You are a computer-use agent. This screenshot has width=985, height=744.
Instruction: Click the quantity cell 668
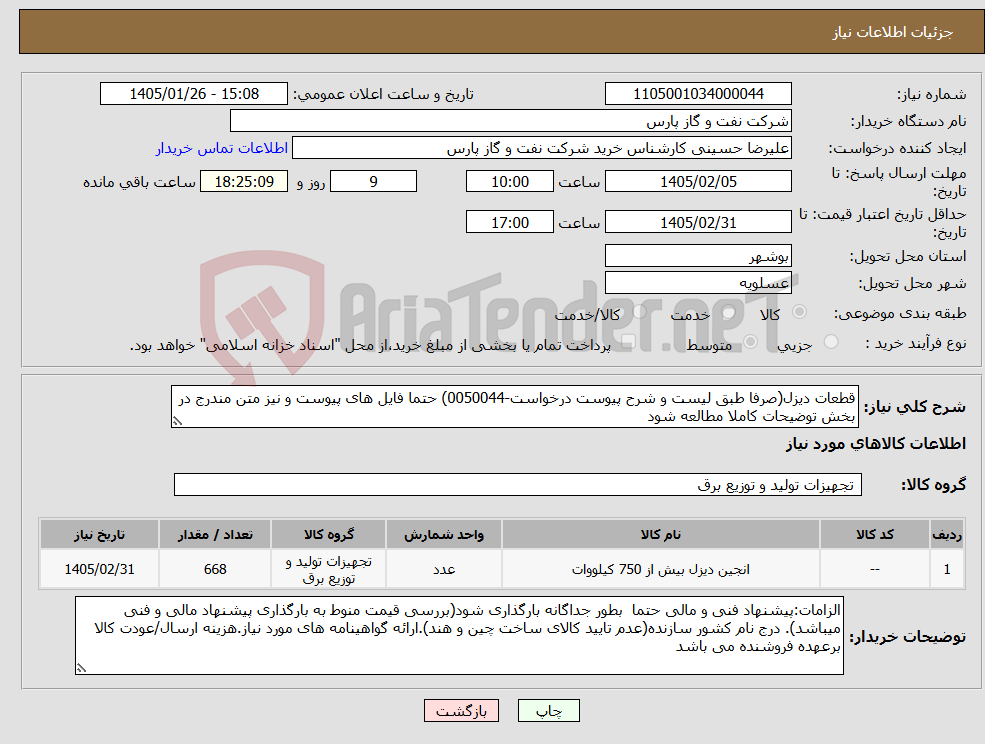[x=215, y=569]
